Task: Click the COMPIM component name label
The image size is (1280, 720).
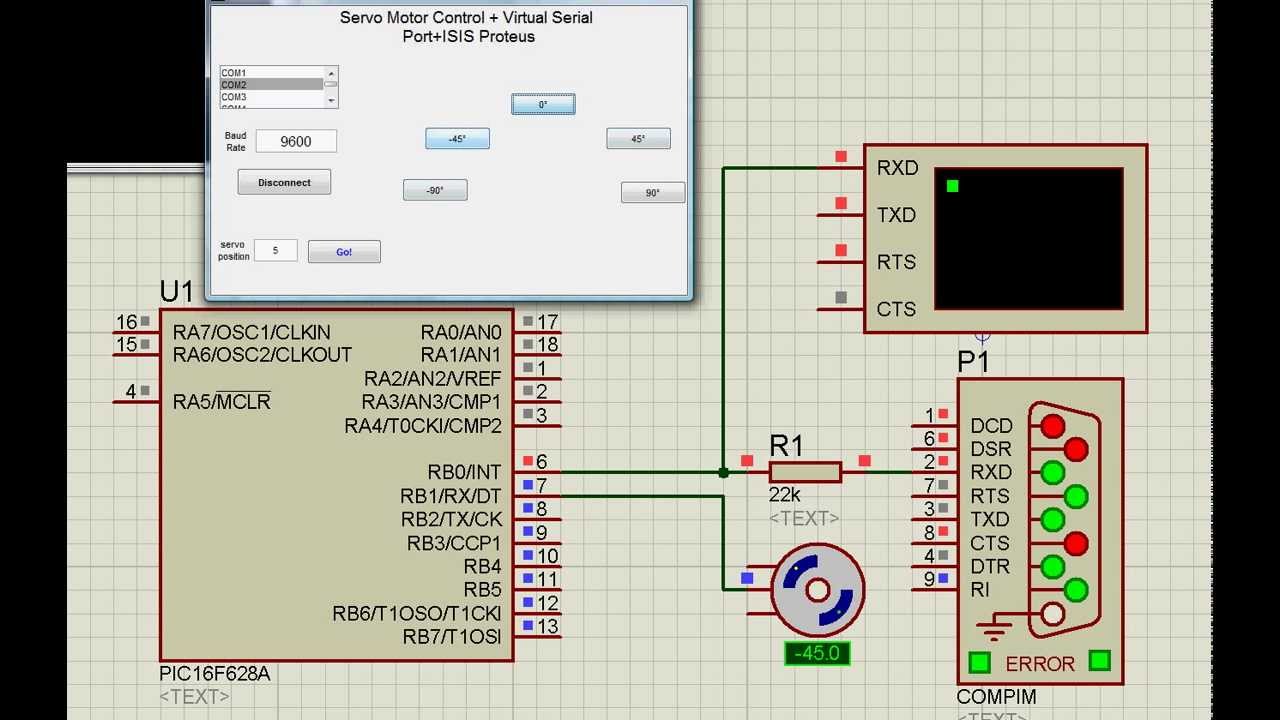Action: coord(996,697)
